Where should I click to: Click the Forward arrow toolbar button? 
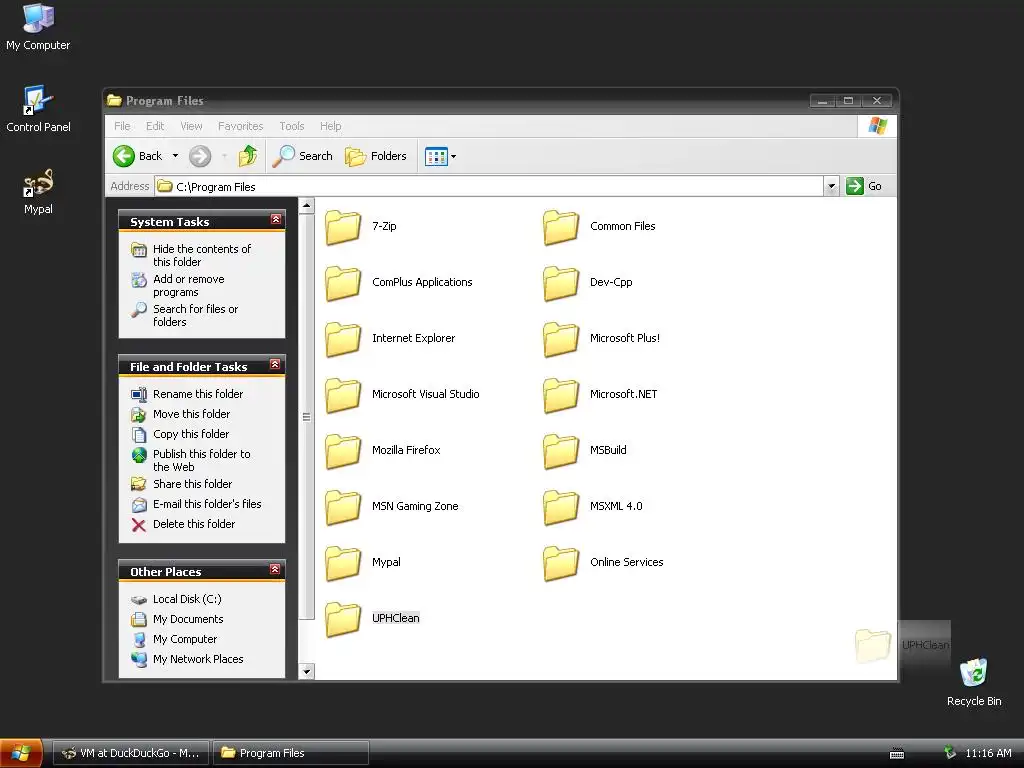(200, 156)
